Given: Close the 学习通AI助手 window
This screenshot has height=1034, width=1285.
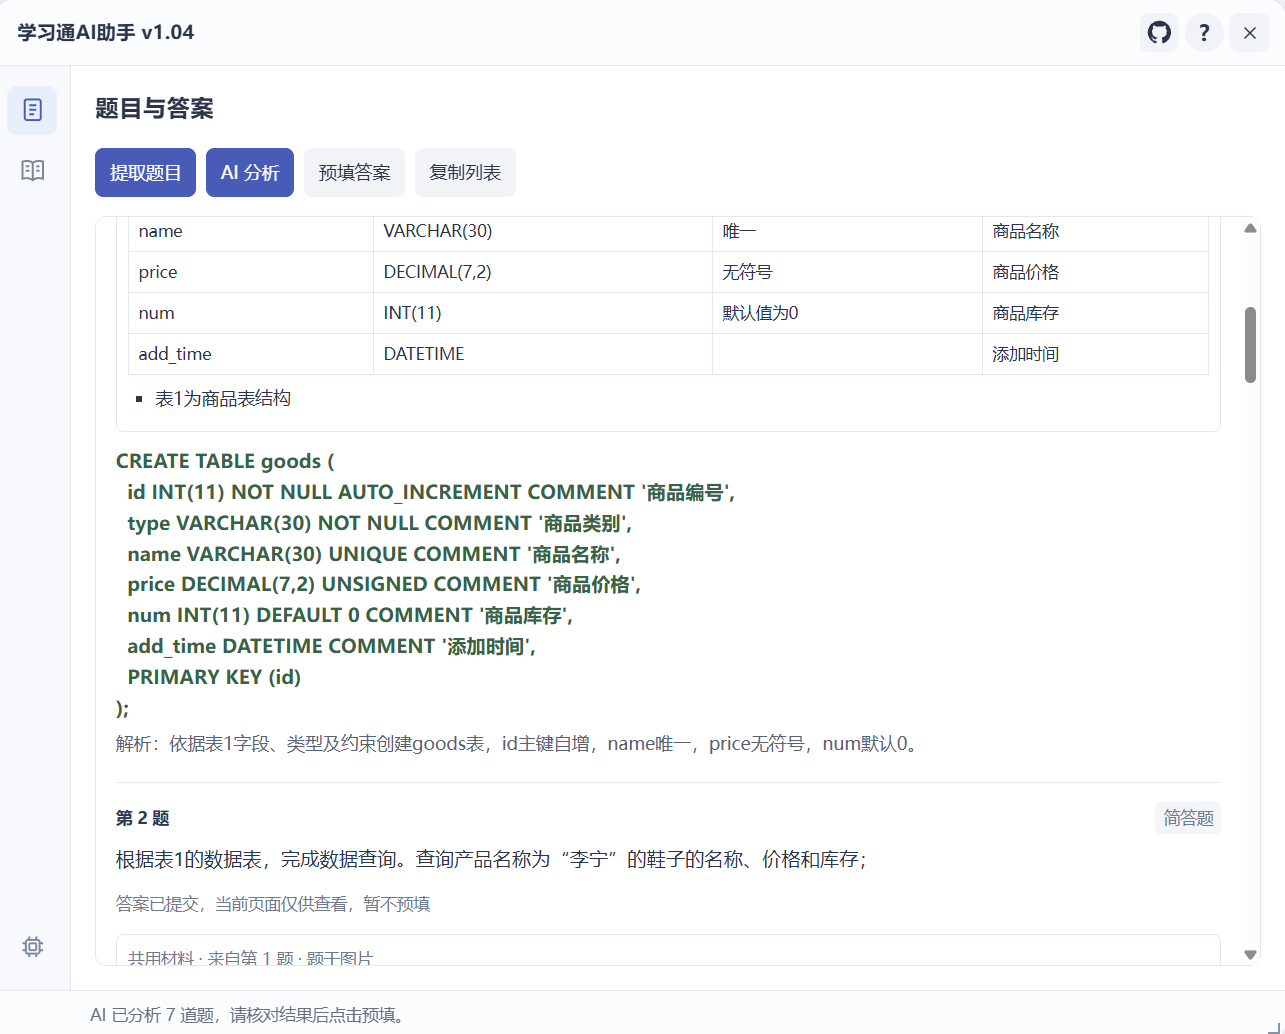Looking at the screenshot, I should [x=1249, y=33].
